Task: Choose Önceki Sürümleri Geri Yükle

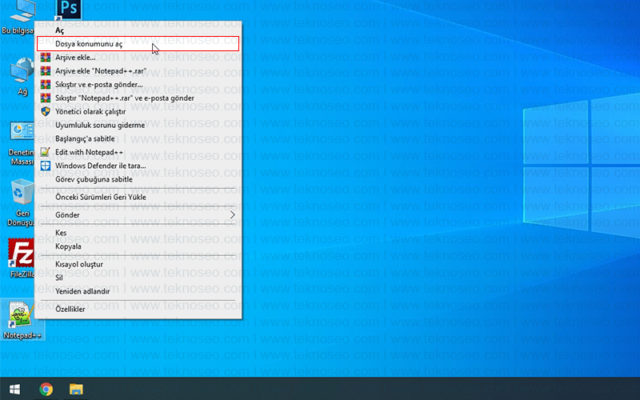Action: (x=138, y=197)
